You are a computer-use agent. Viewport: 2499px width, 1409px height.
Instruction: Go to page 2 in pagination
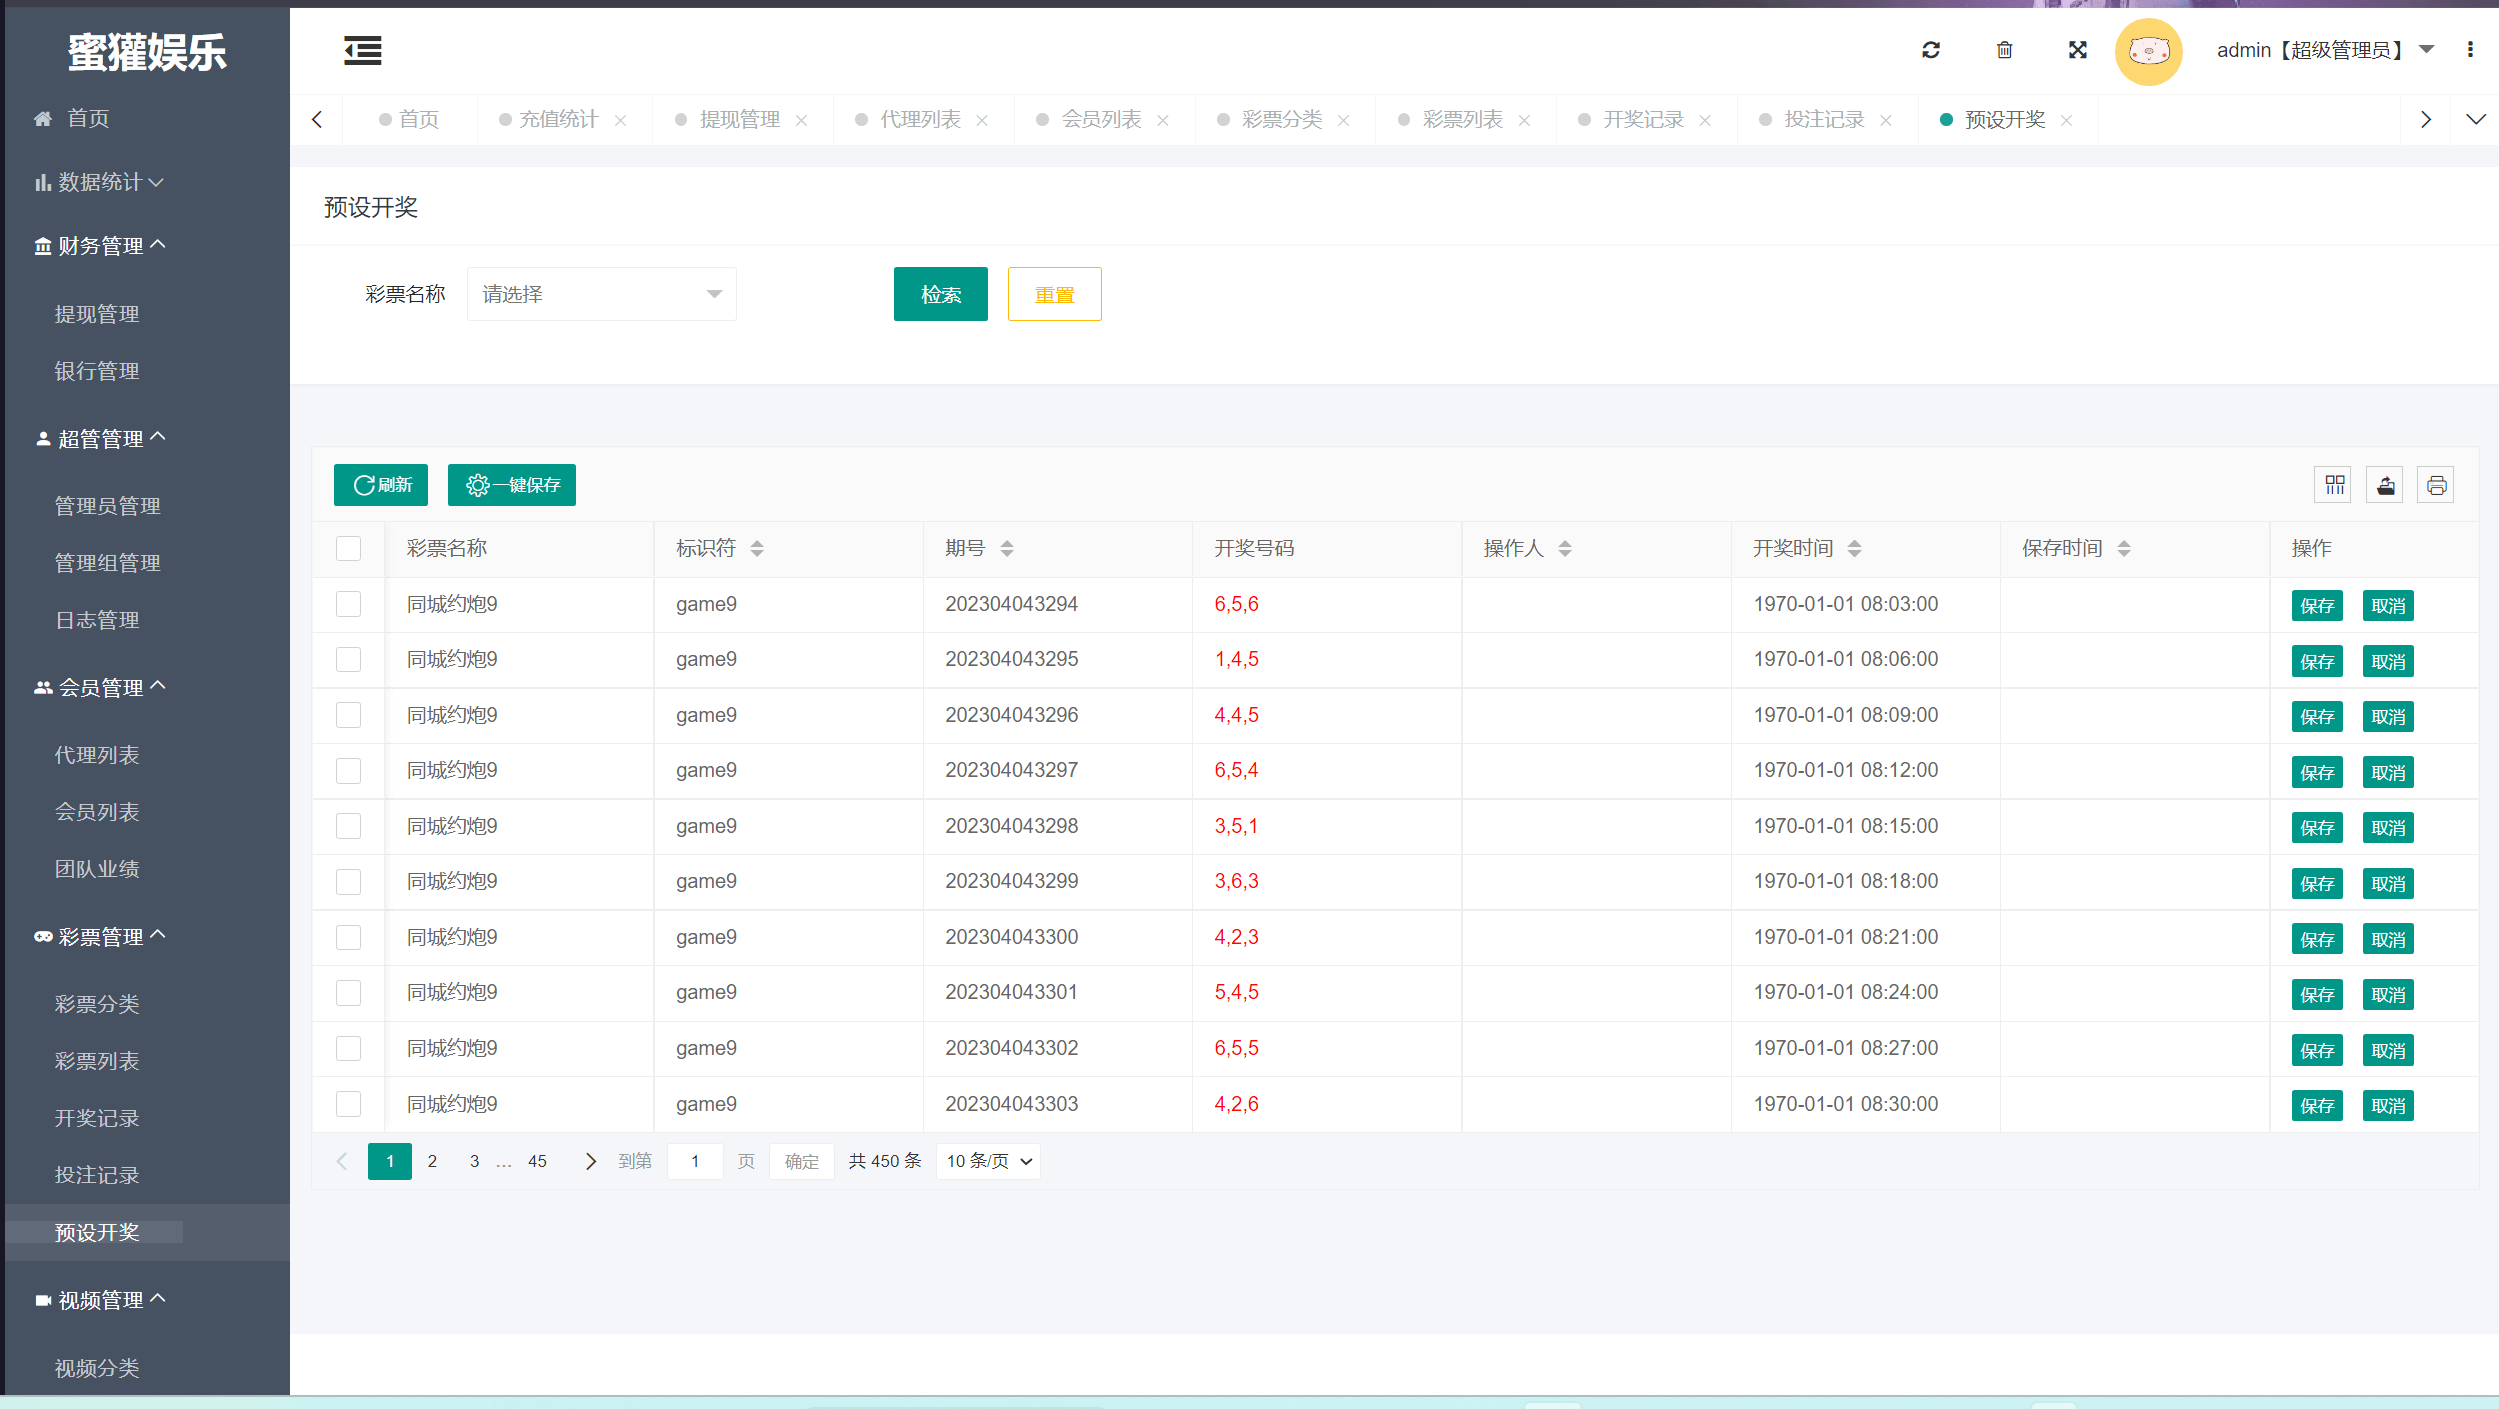(432, 1161)
